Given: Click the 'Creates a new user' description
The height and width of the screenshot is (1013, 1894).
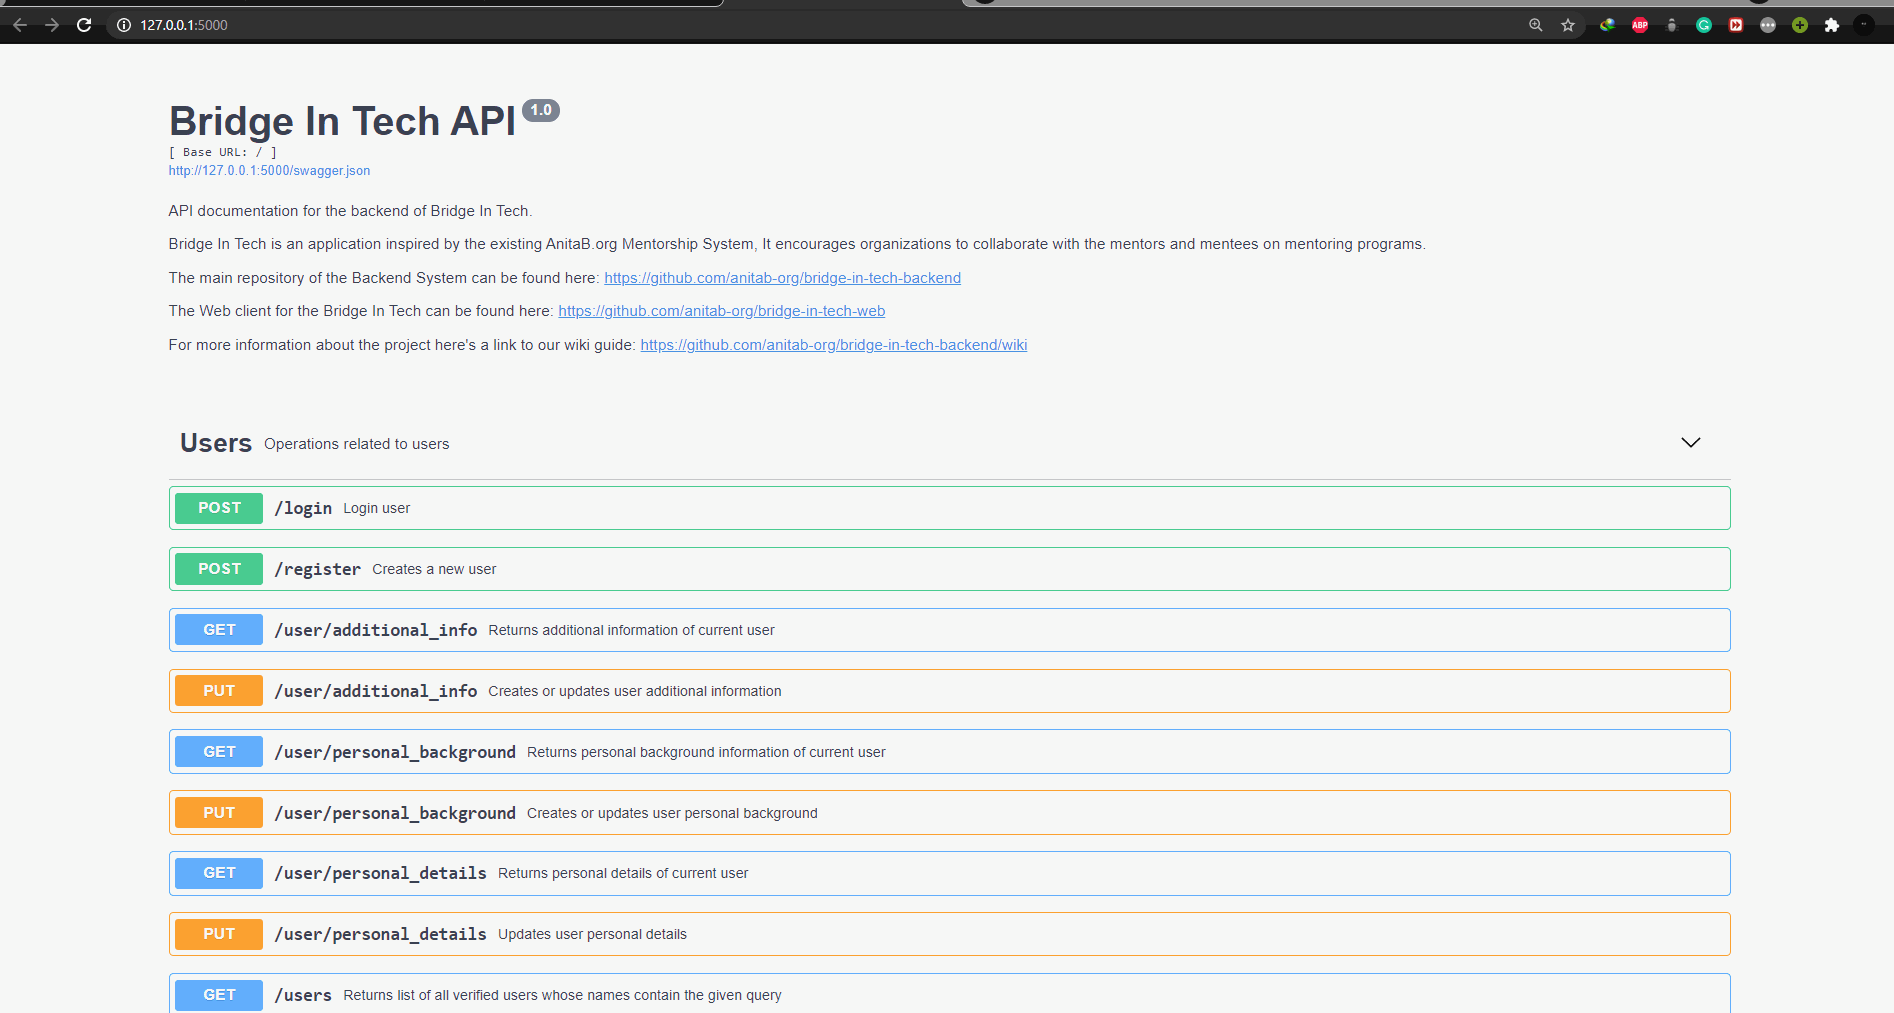Looking at the screenshot, I should point(434,569).
